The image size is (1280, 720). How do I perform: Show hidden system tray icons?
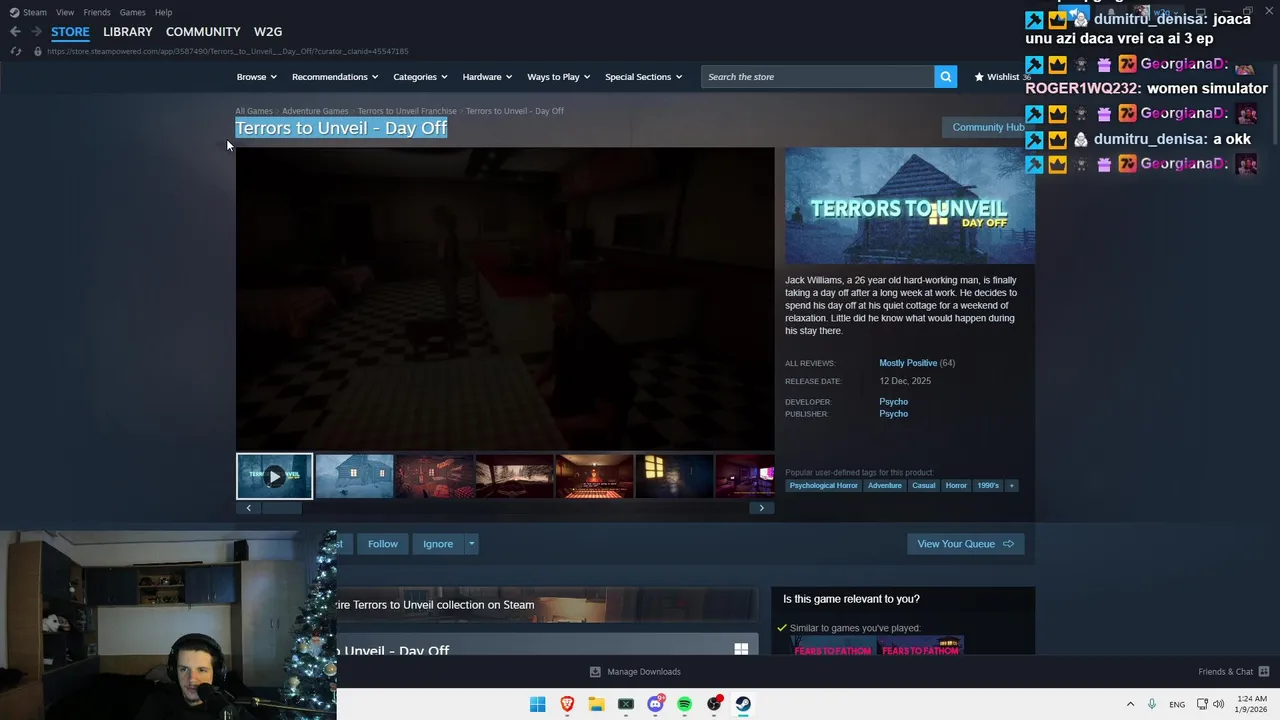pos(1130,704)
